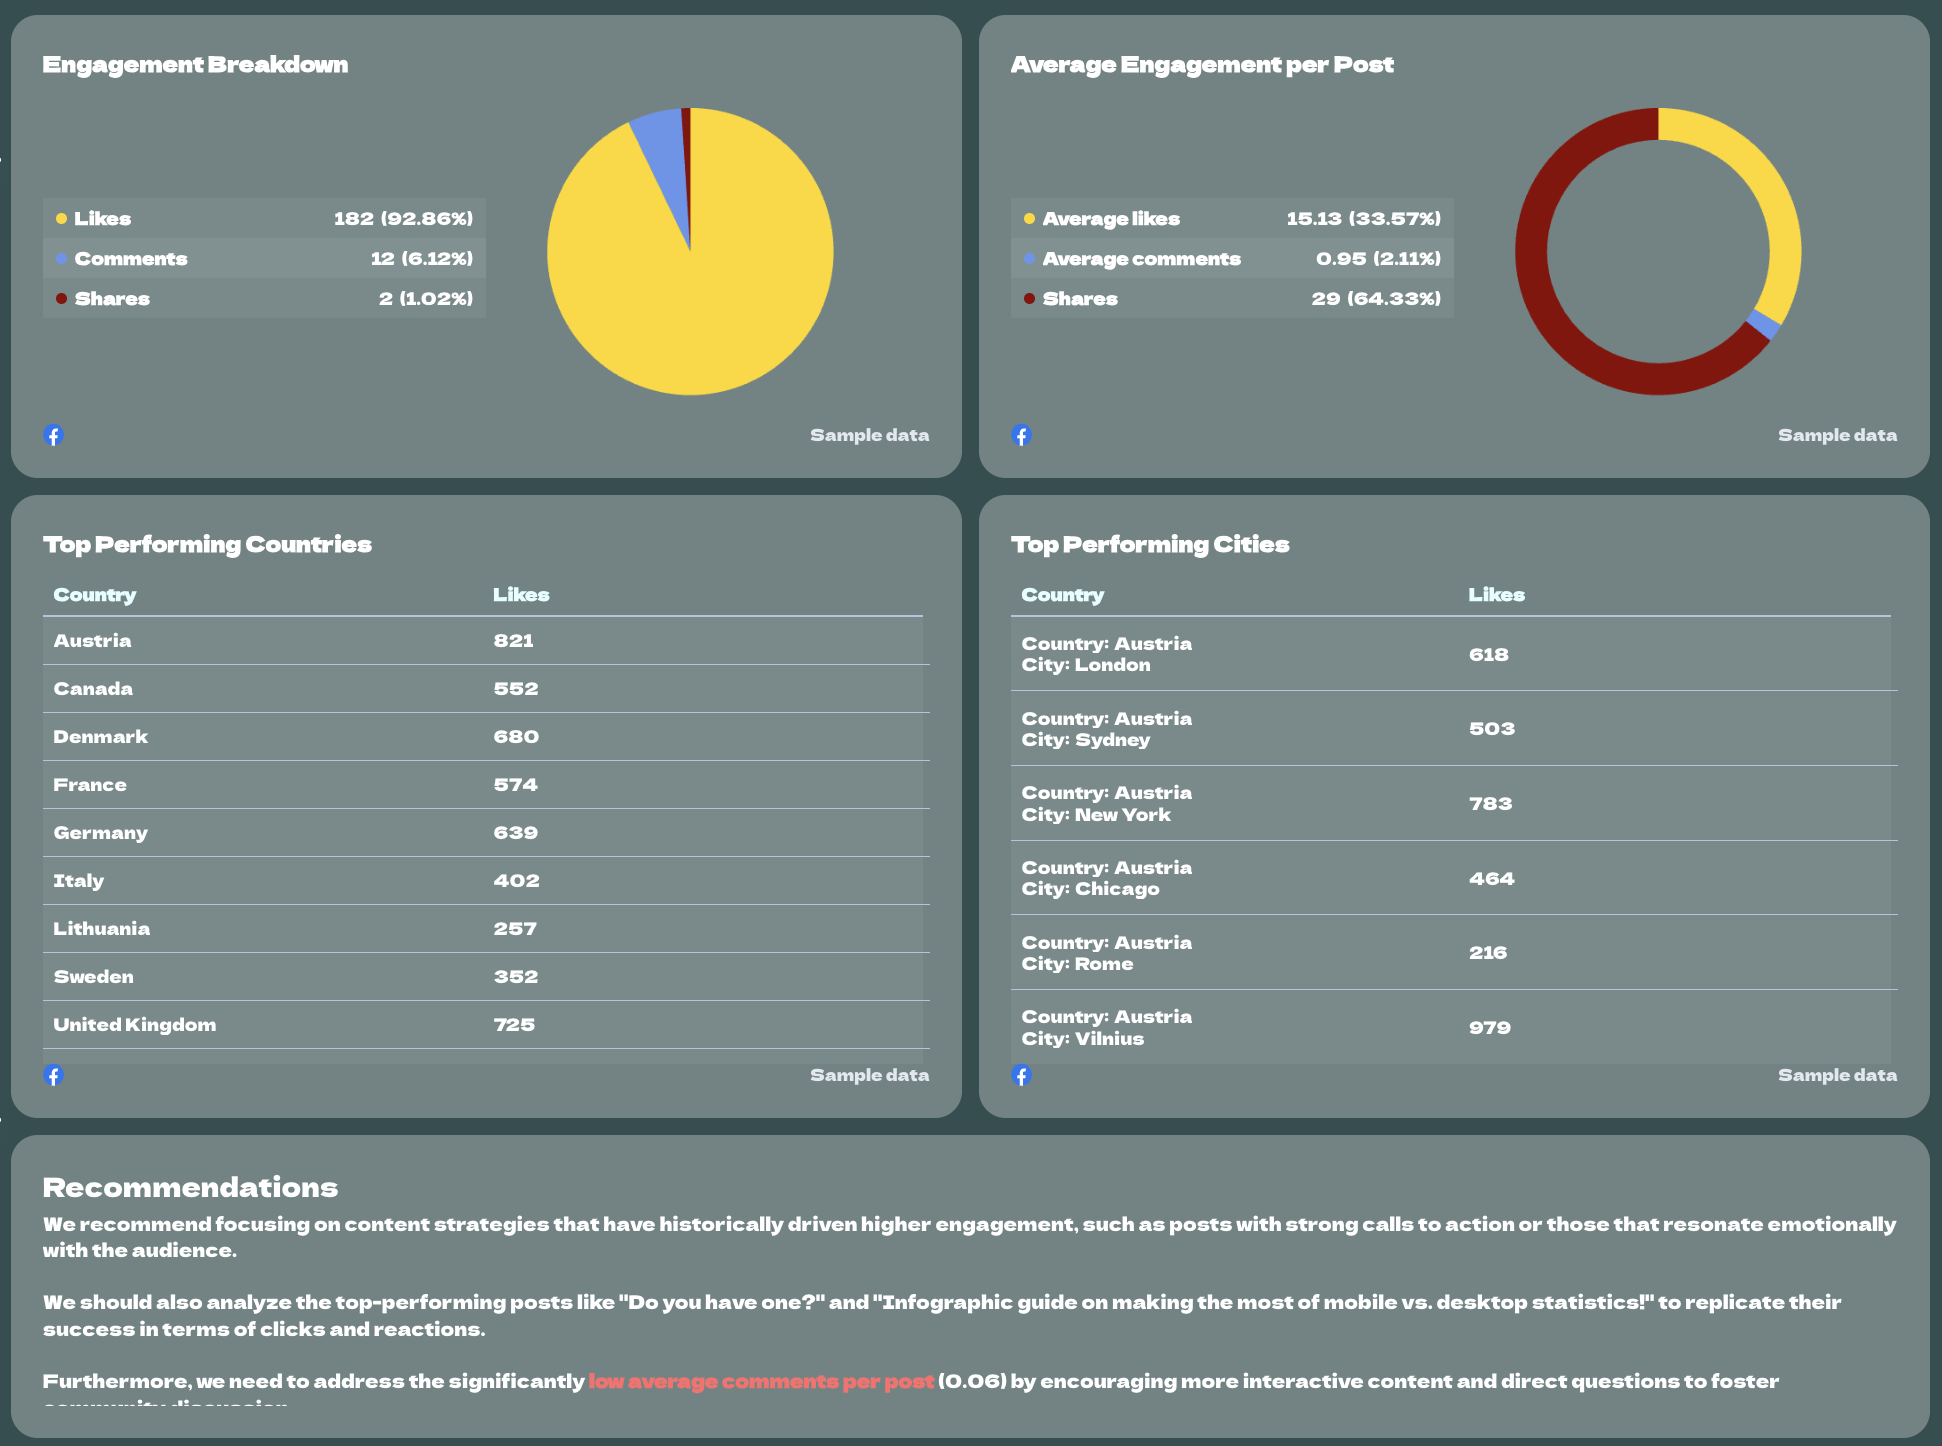Open the Recommendations section heading
Screen dimensions: 1942x1446
[190, 1187]
